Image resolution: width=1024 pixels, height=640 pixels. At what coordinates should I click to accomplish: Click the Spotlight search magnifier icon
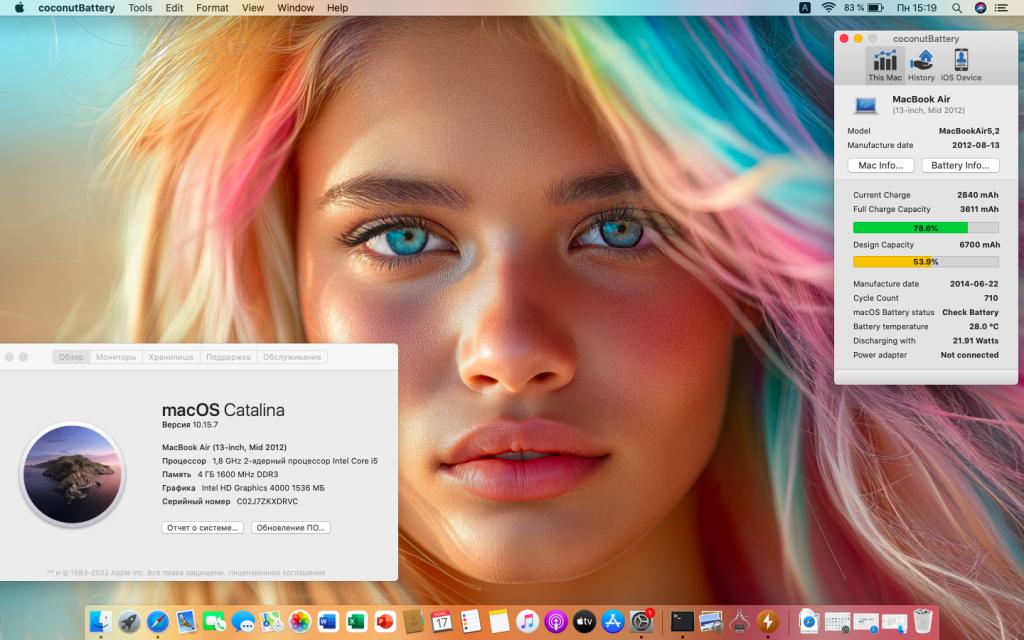(956, 8)
